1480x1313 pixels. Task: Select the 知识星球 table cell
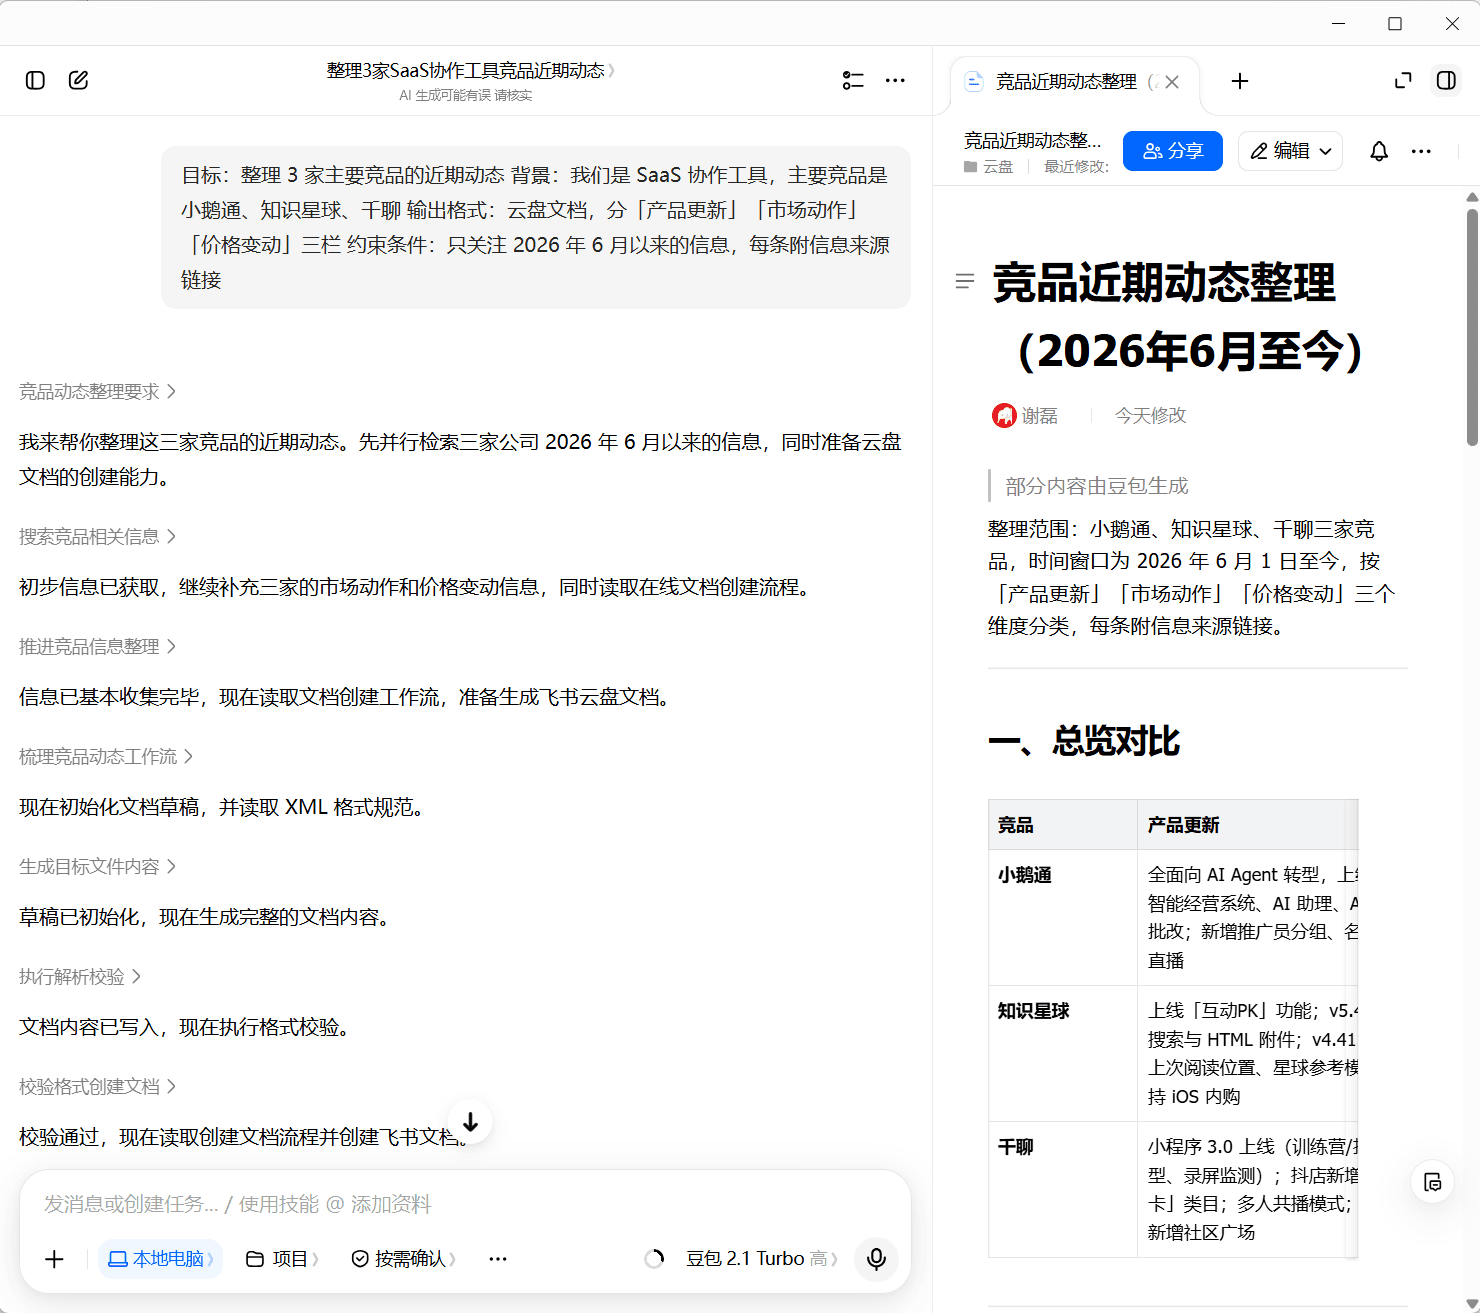point(1062,1053)
